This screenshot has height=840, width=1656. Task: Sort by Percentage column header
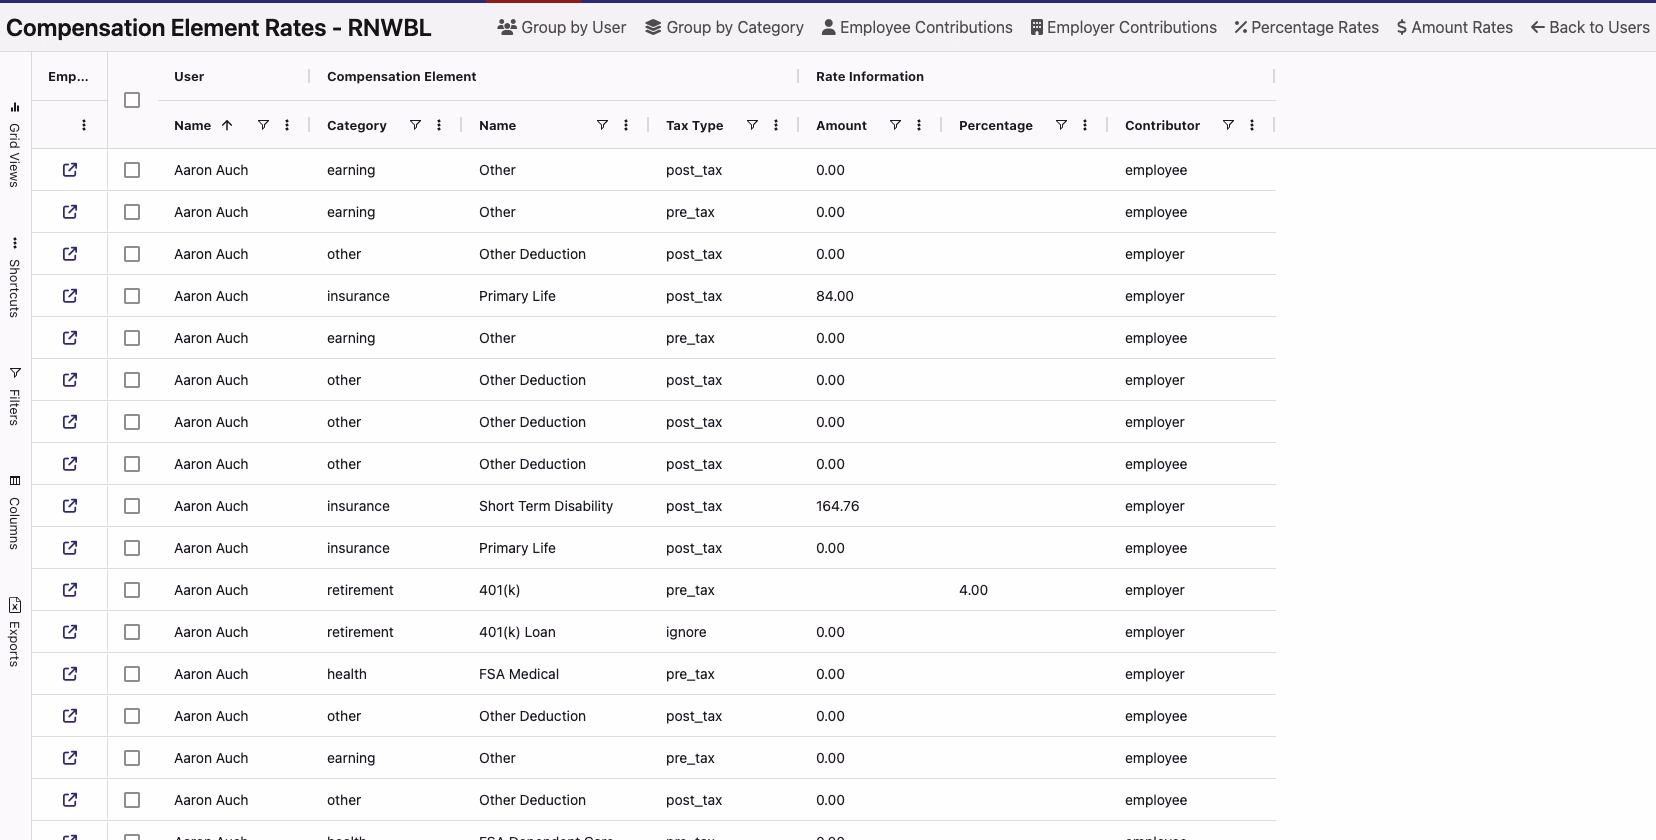click(x=996, y=125)
